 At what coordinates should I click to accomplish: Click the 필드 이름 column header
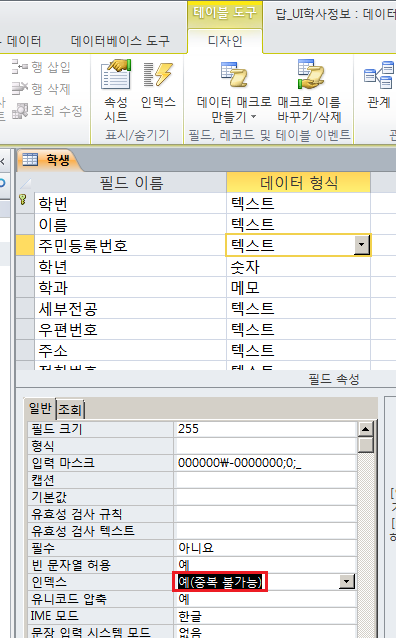[x=131, y=182]
